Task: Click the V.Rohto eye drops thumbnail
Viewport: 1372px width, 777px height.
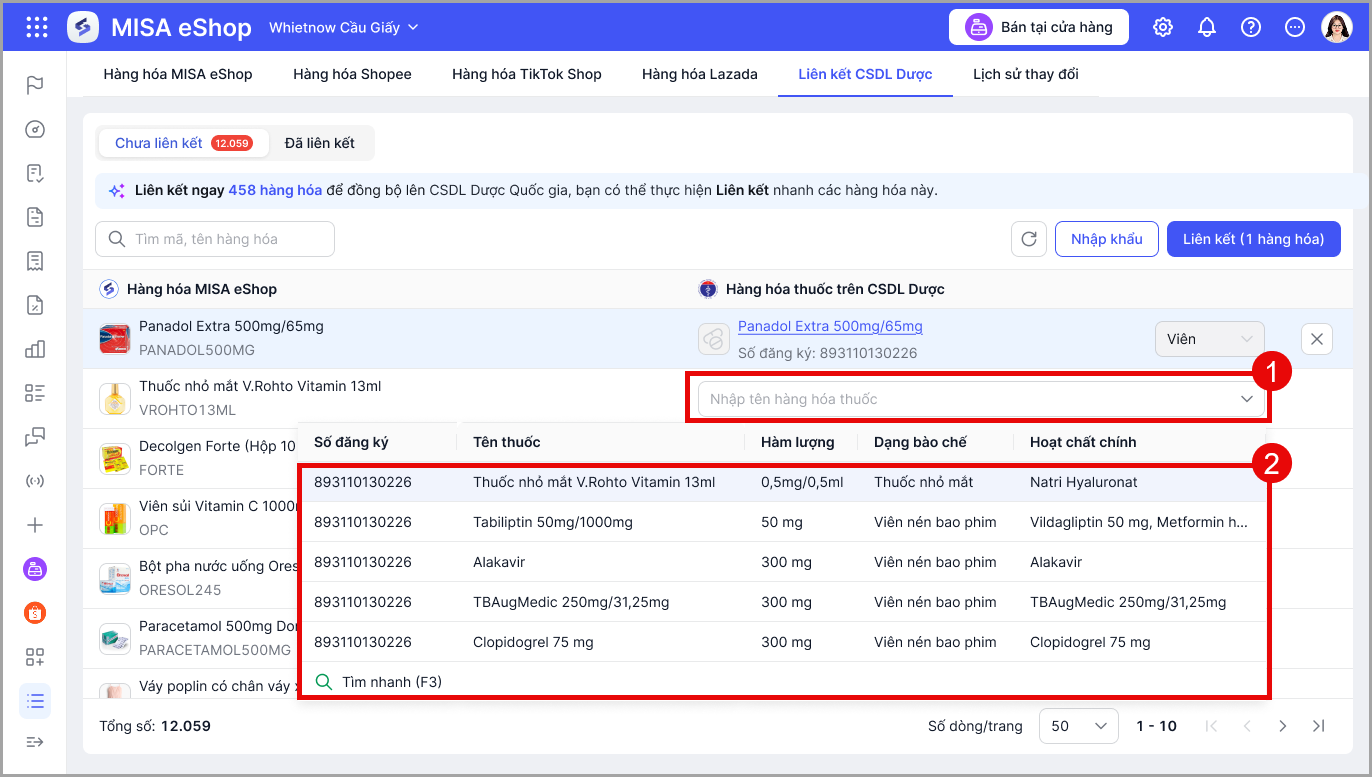Action: click(116, 399)
